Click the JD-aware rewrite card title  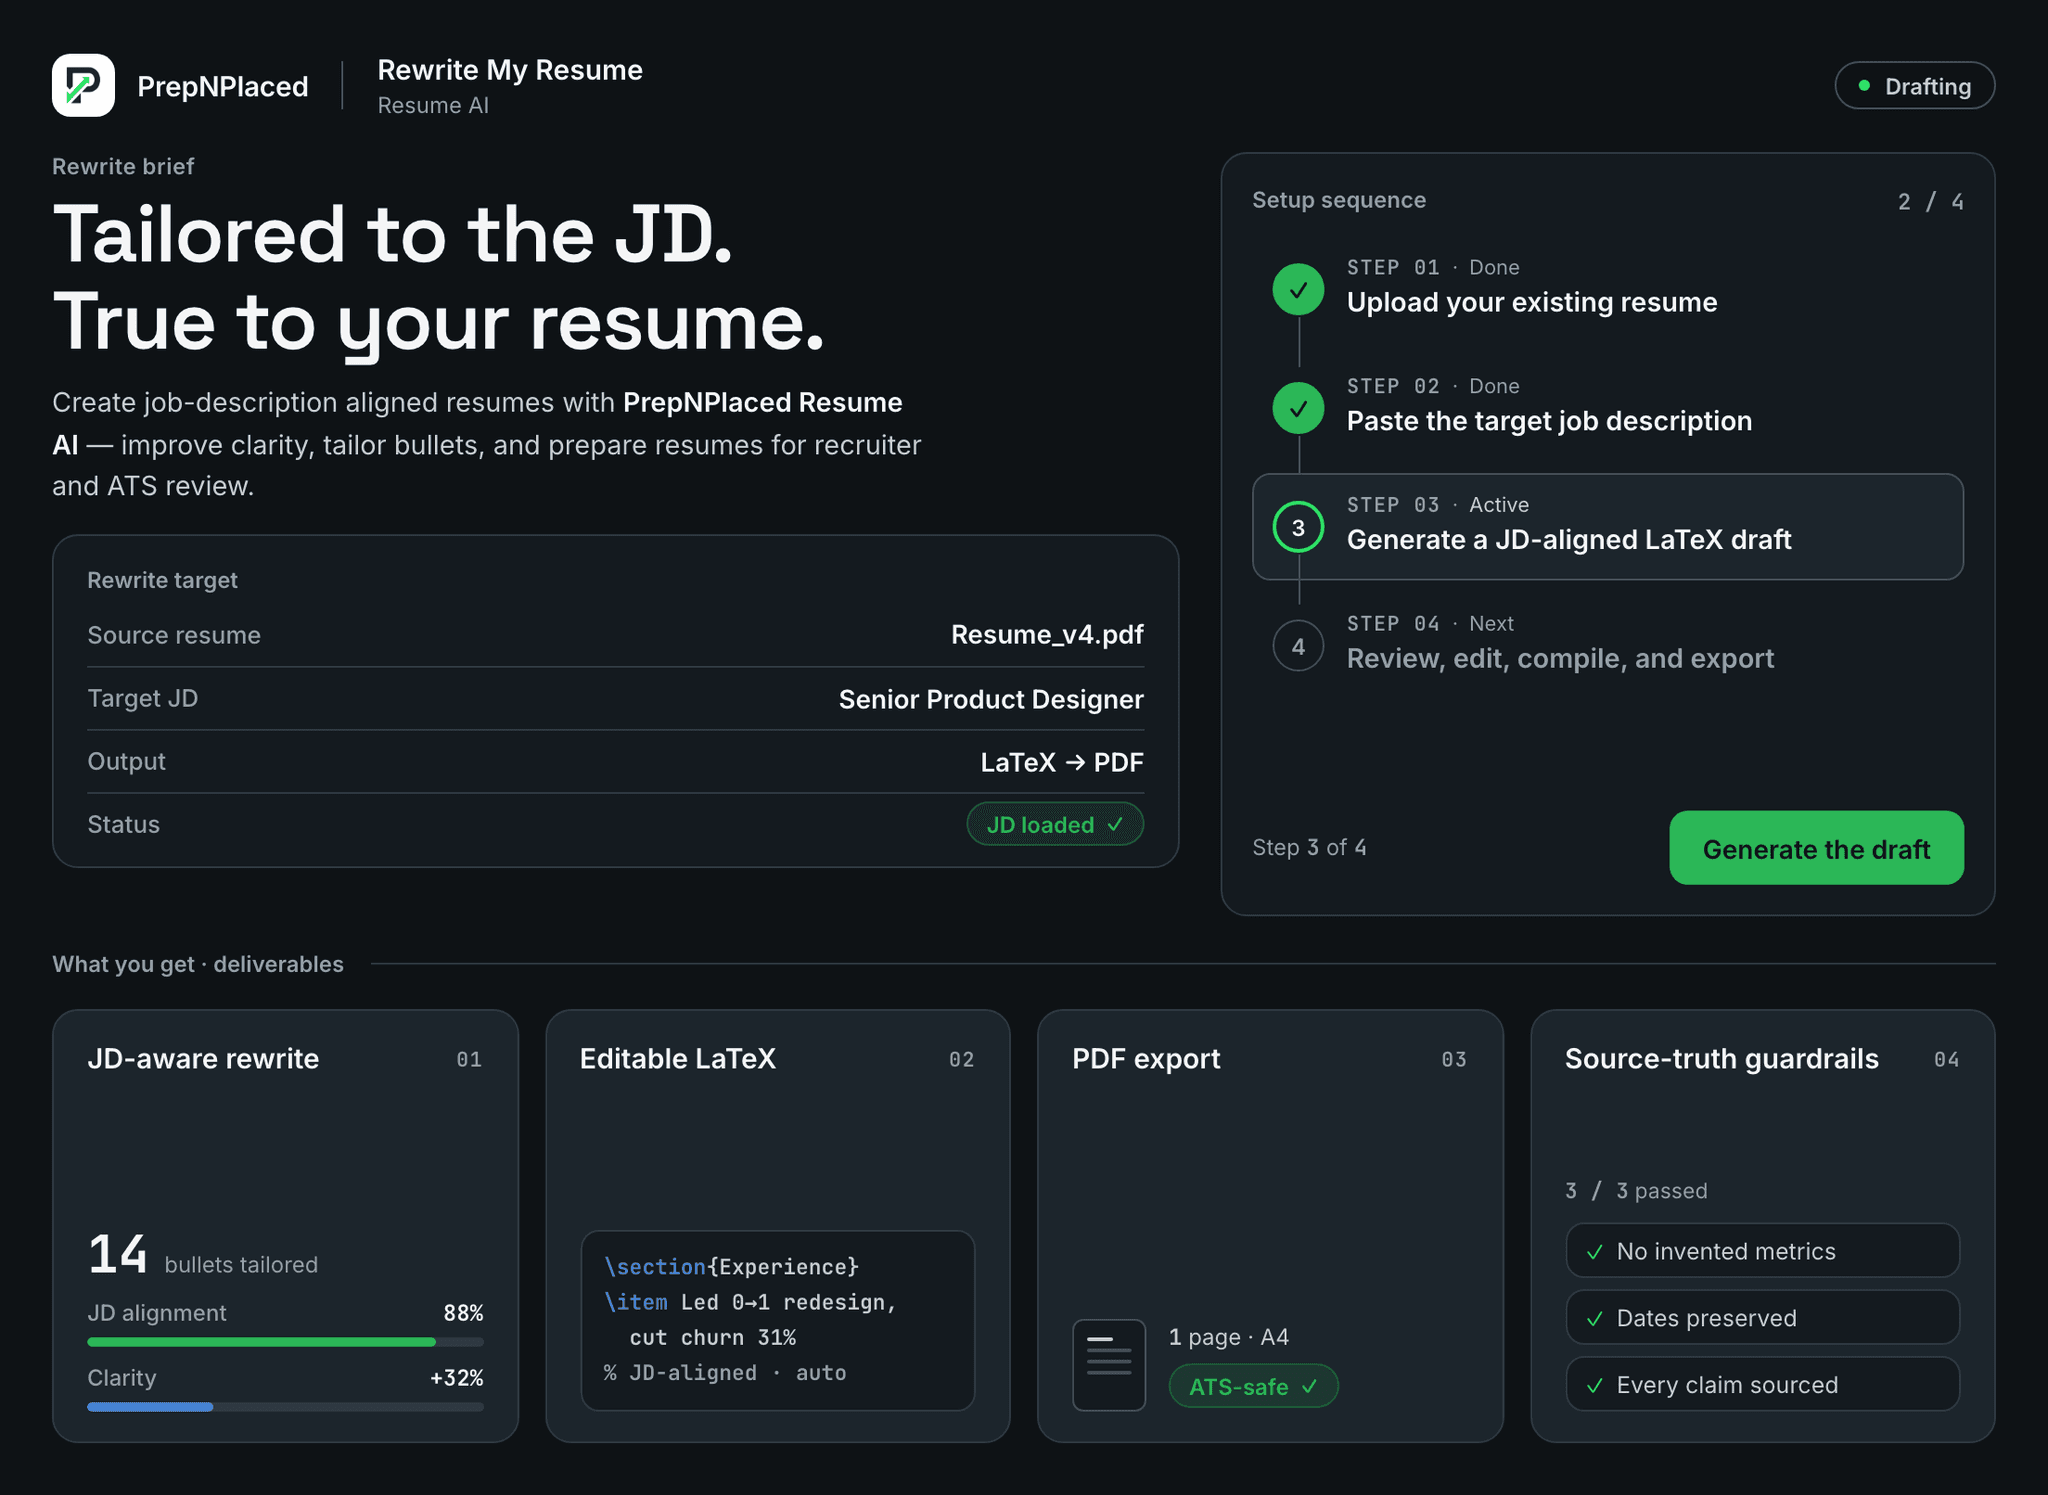tap(203, 1059)
